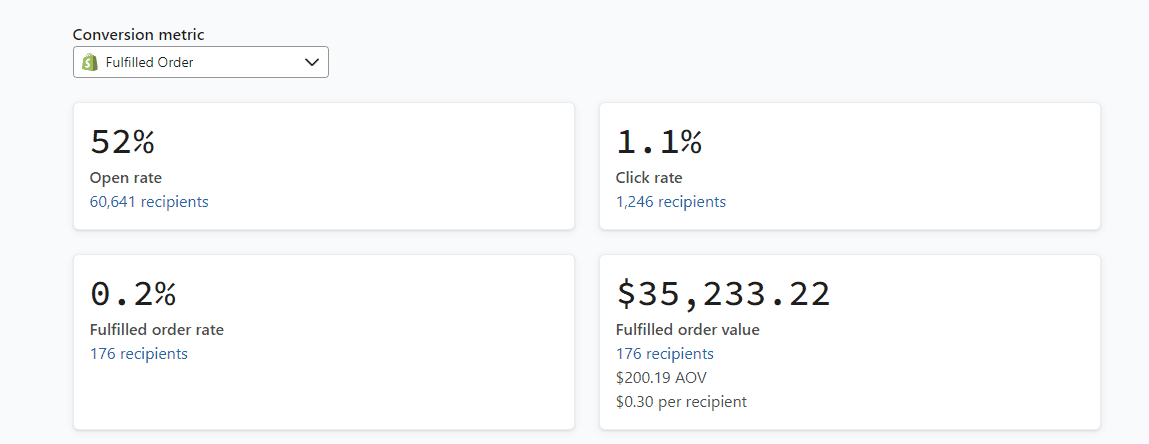Image resolution: width=1149 pixels, height=444 pixels.
Task: Click the Shopify bag icon in the dropdown
Action: [89, 62]
